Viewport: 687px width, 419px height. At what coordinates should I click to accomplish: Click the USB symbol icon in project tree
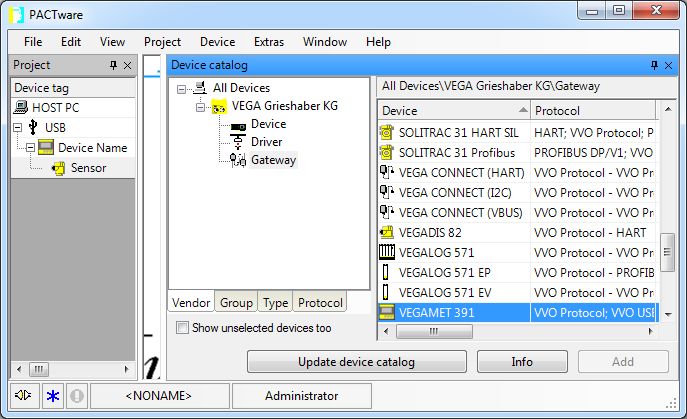pyautogui.click(x=33, y=127)
